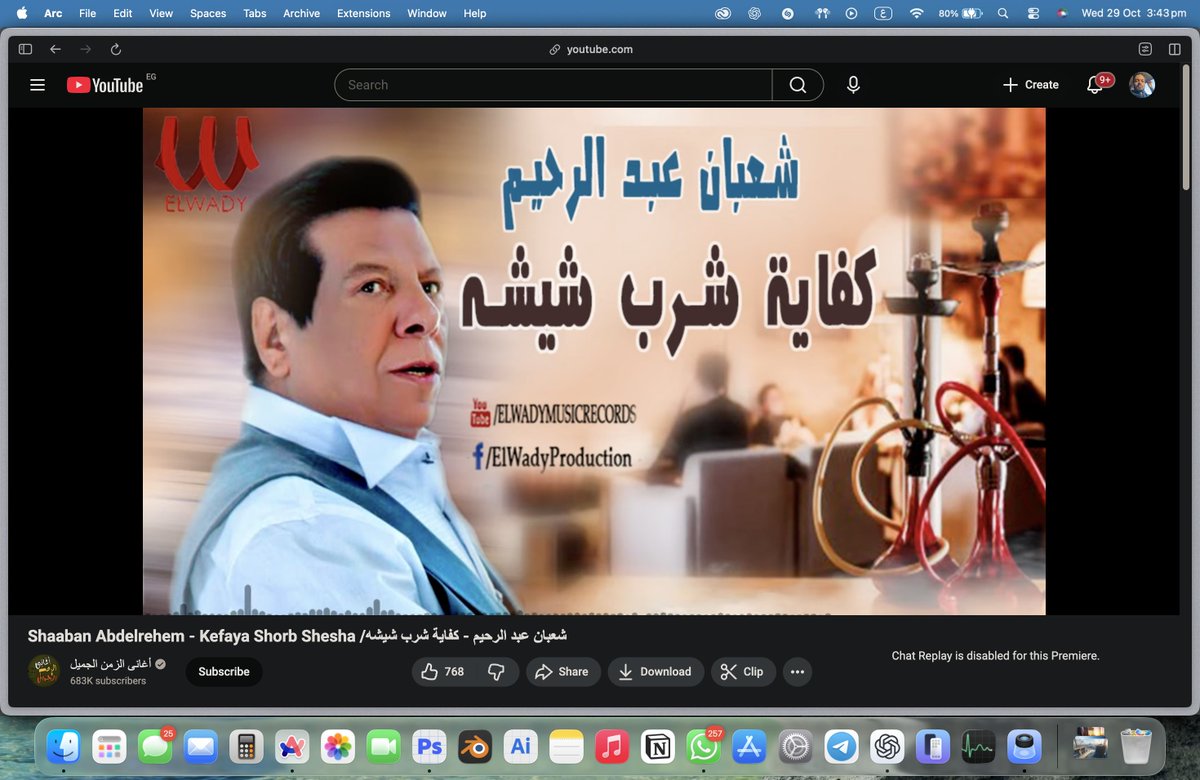This screenshot has height=780, width=1200.
Task: Open the notifications bell
Action: [1095, 85]
